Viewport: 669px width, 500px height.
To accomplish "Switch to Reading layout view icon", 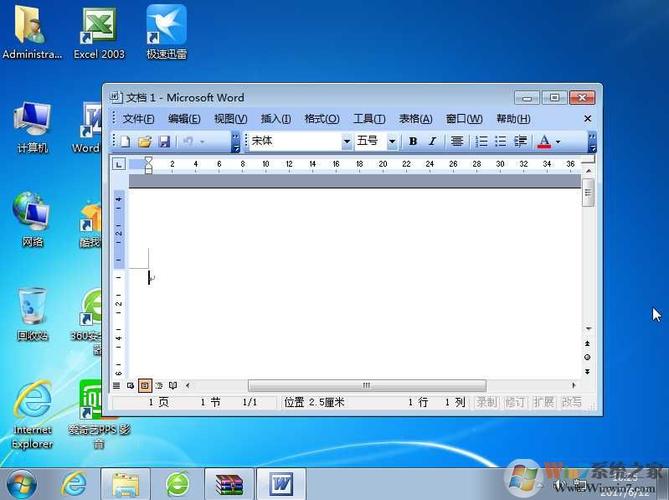I will 173,386.
